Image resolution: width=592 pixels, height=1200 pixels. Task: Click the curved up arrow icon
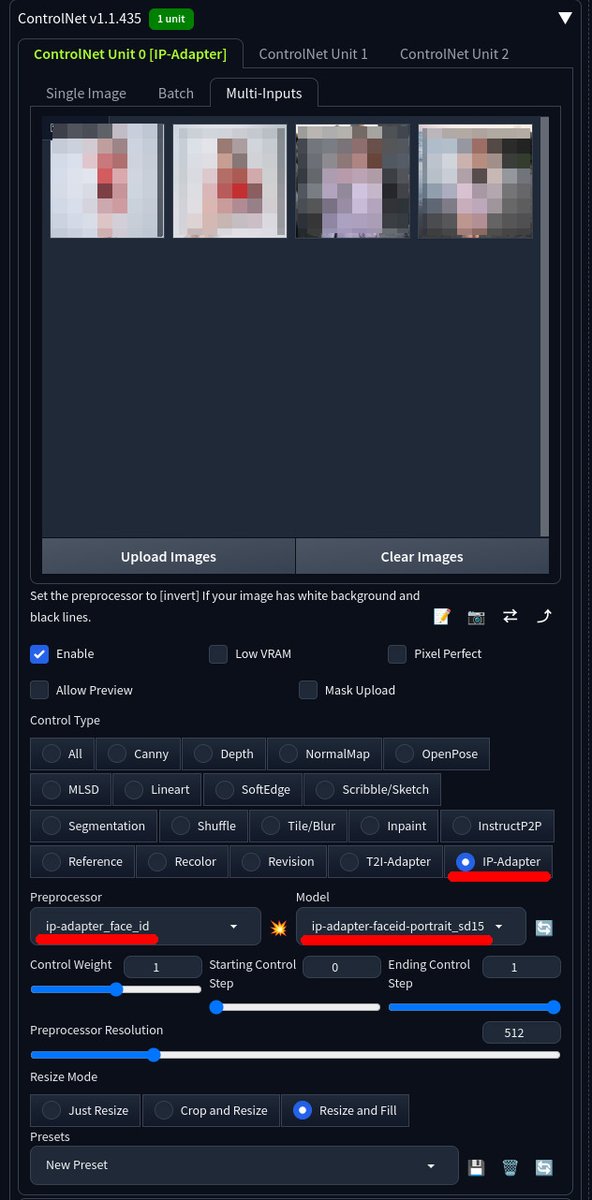click(x=544, y=617)
